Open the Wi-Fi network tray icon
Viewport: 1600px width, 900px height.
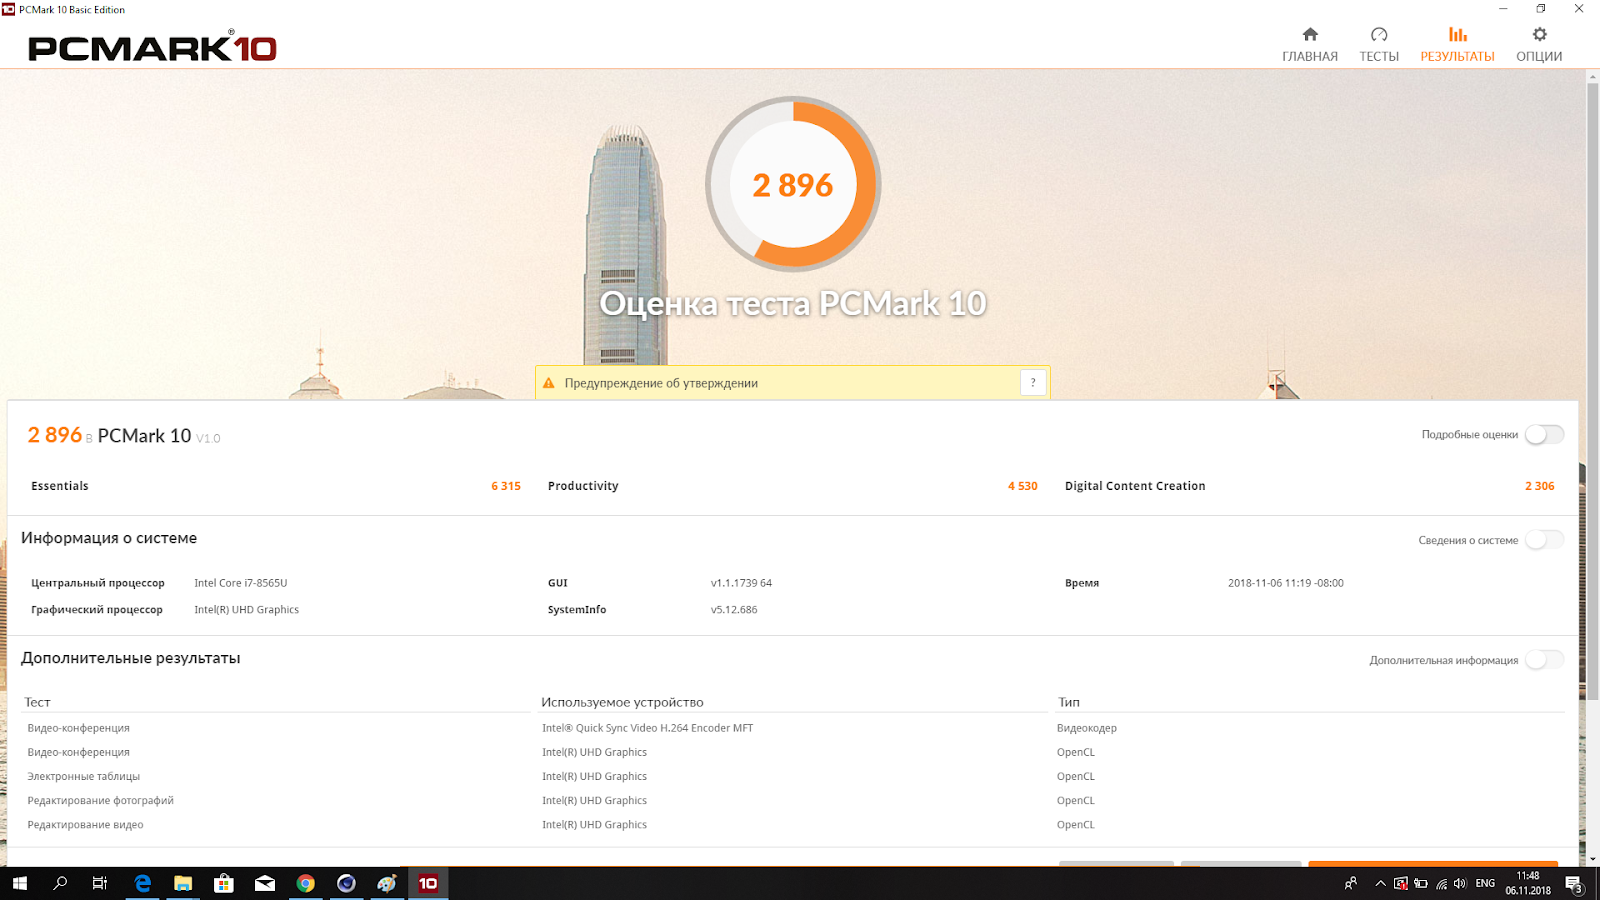[x=1441, y=883]
